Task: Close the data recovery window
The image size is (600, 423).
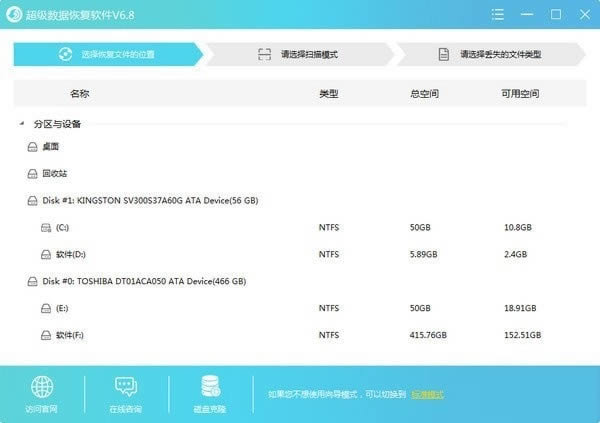Action: pos(585,15)
